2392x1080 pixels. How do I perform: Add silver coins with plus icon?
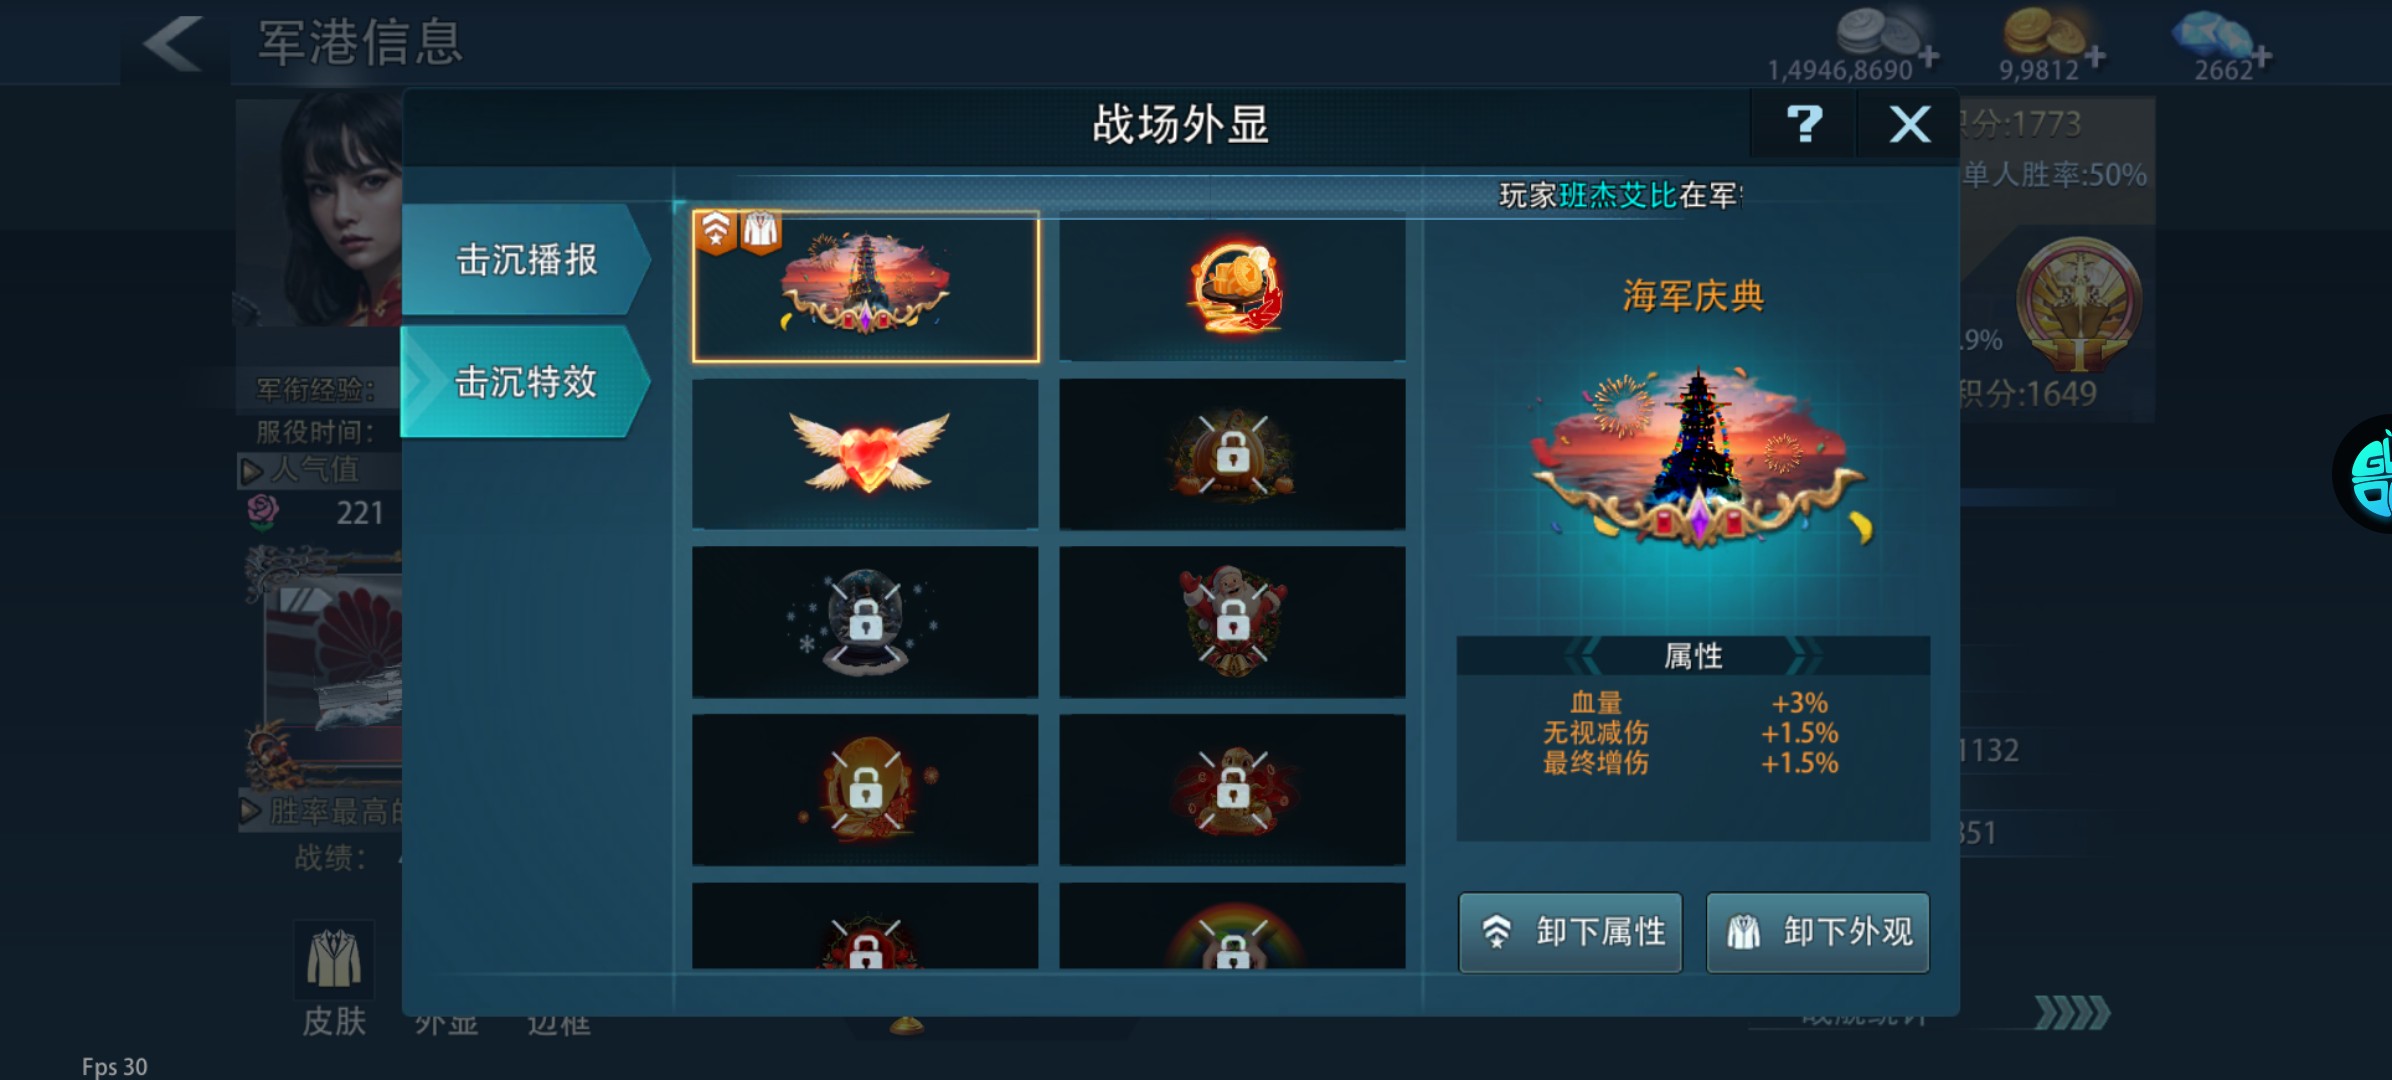[1929, 56]
